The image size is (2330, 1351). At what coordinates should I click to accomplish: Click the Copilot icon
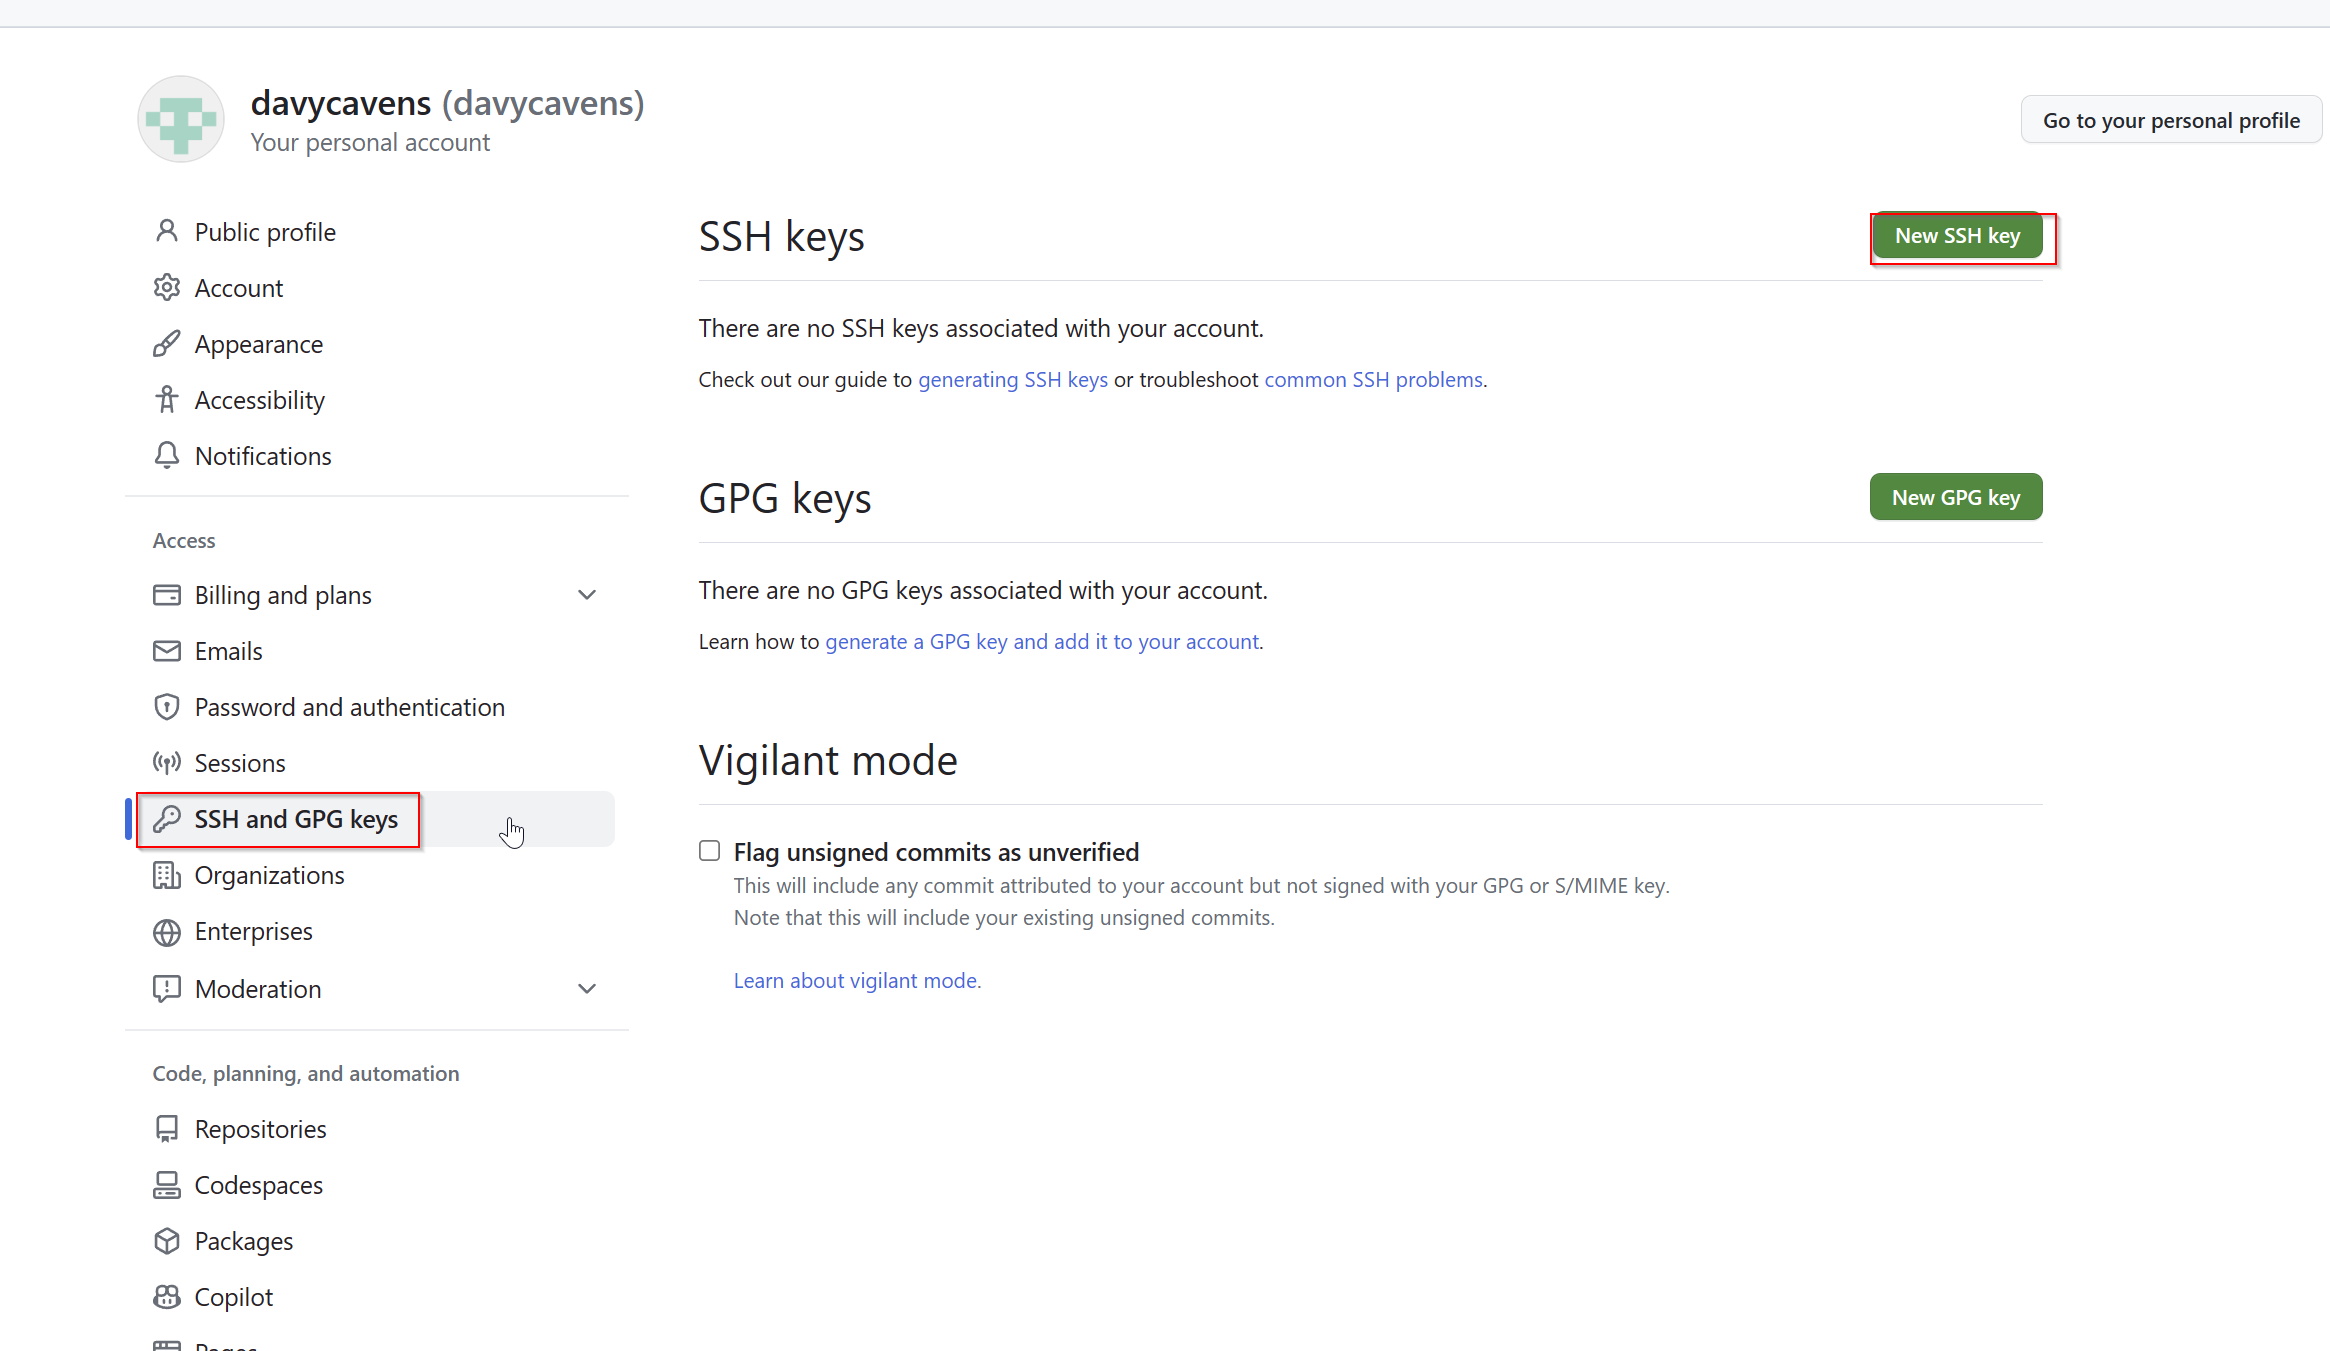pos(167,1297)
